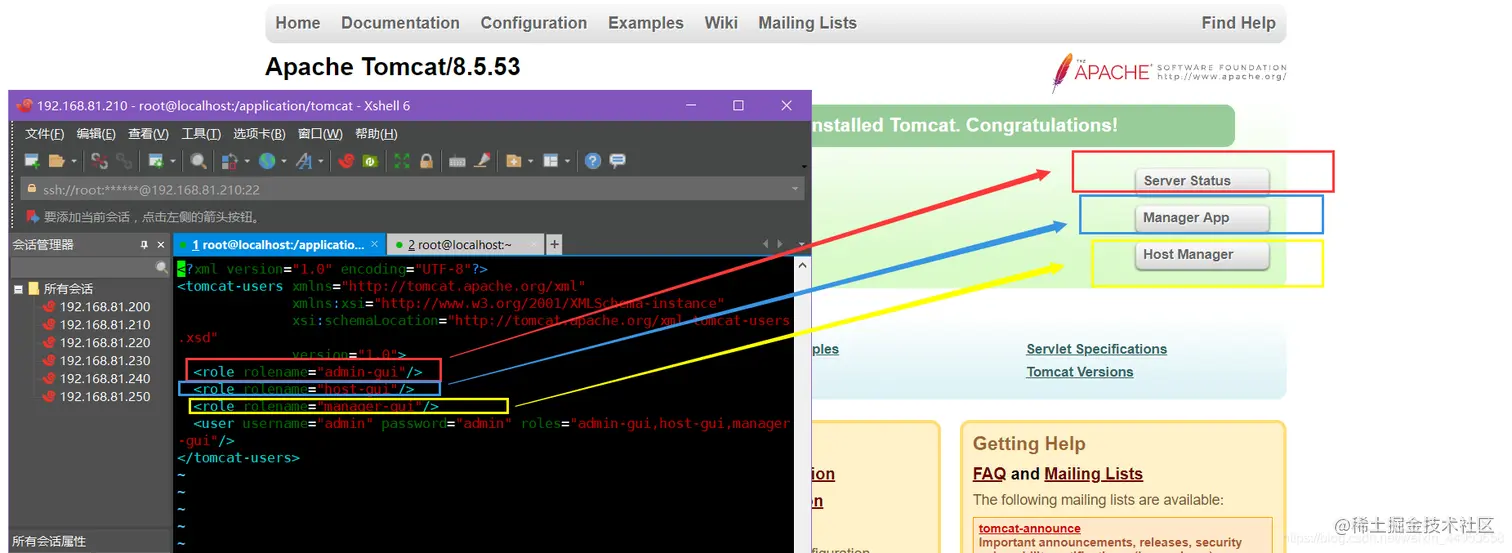Image resolution: width=1512 pixels, height=553 pixels.
Task: Click the Host Manager button on Tomcat page
Action: (1202, 255)
